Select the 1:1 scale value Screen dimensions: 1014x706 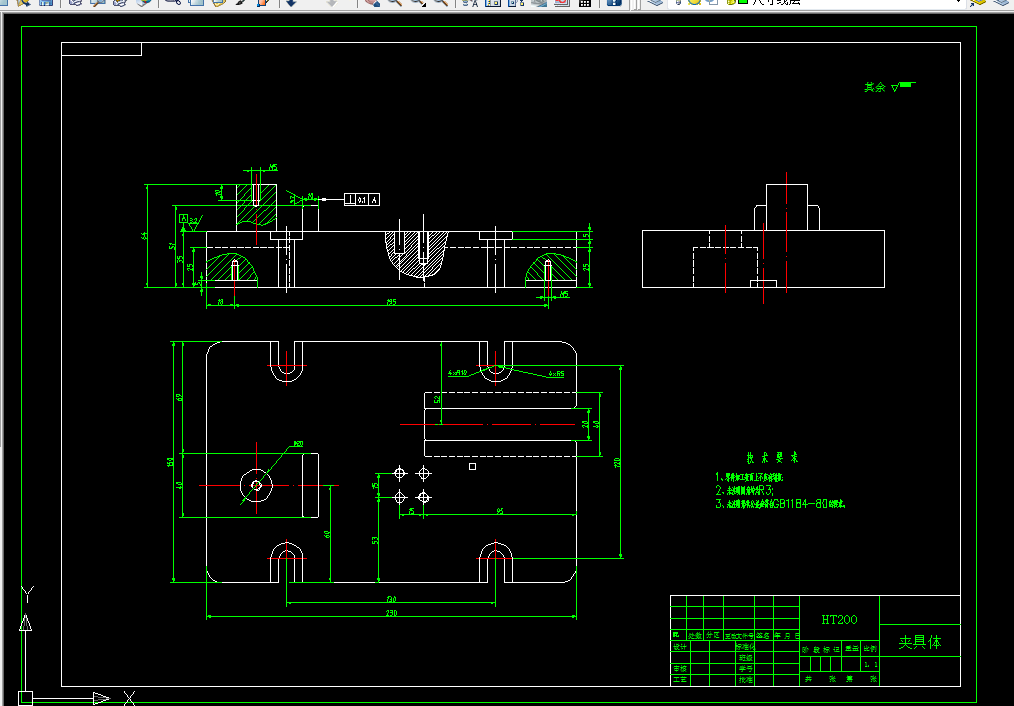(x=870, y=664)
